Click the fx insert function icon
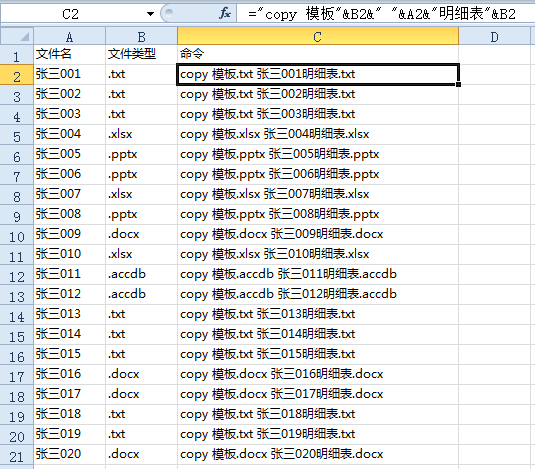 (225, 14)
